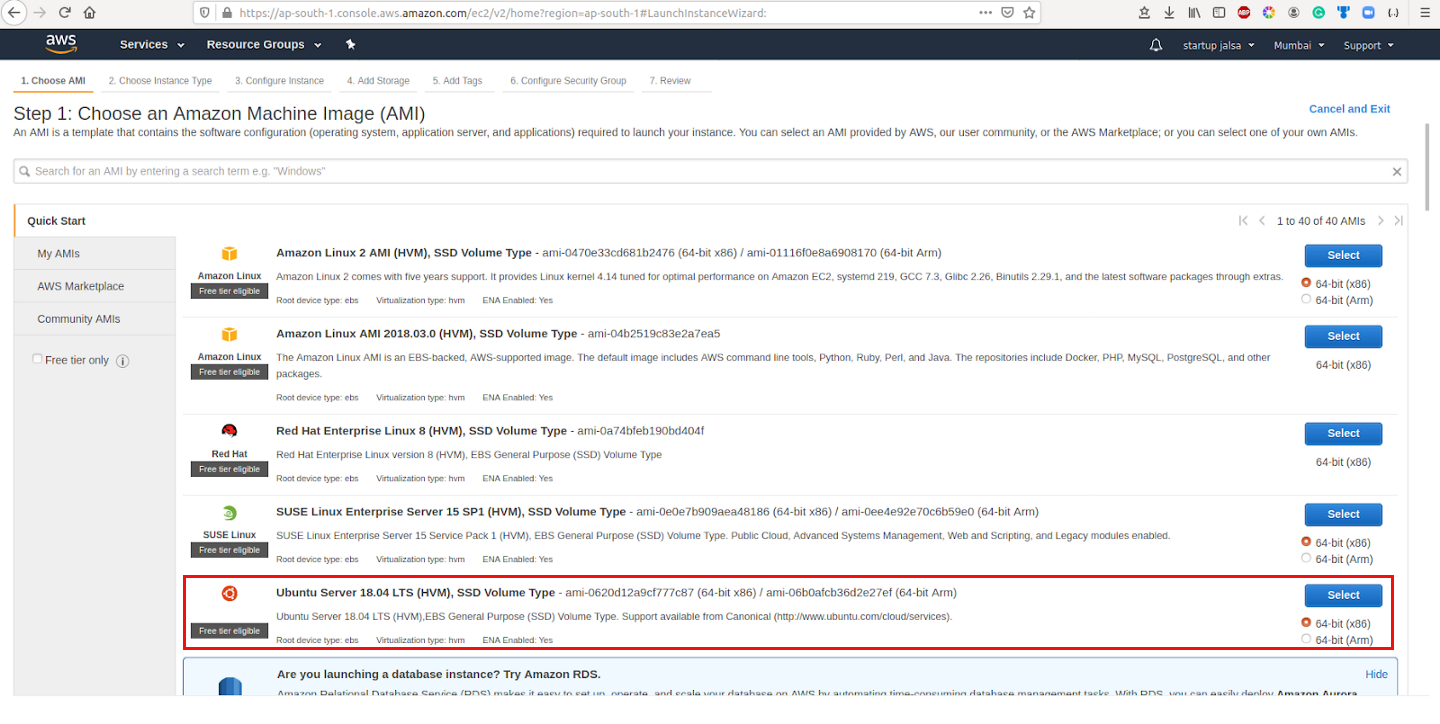1440x724 pixels.
Task: Open the Adblock Plus extension
Action: click(1243, 12)
